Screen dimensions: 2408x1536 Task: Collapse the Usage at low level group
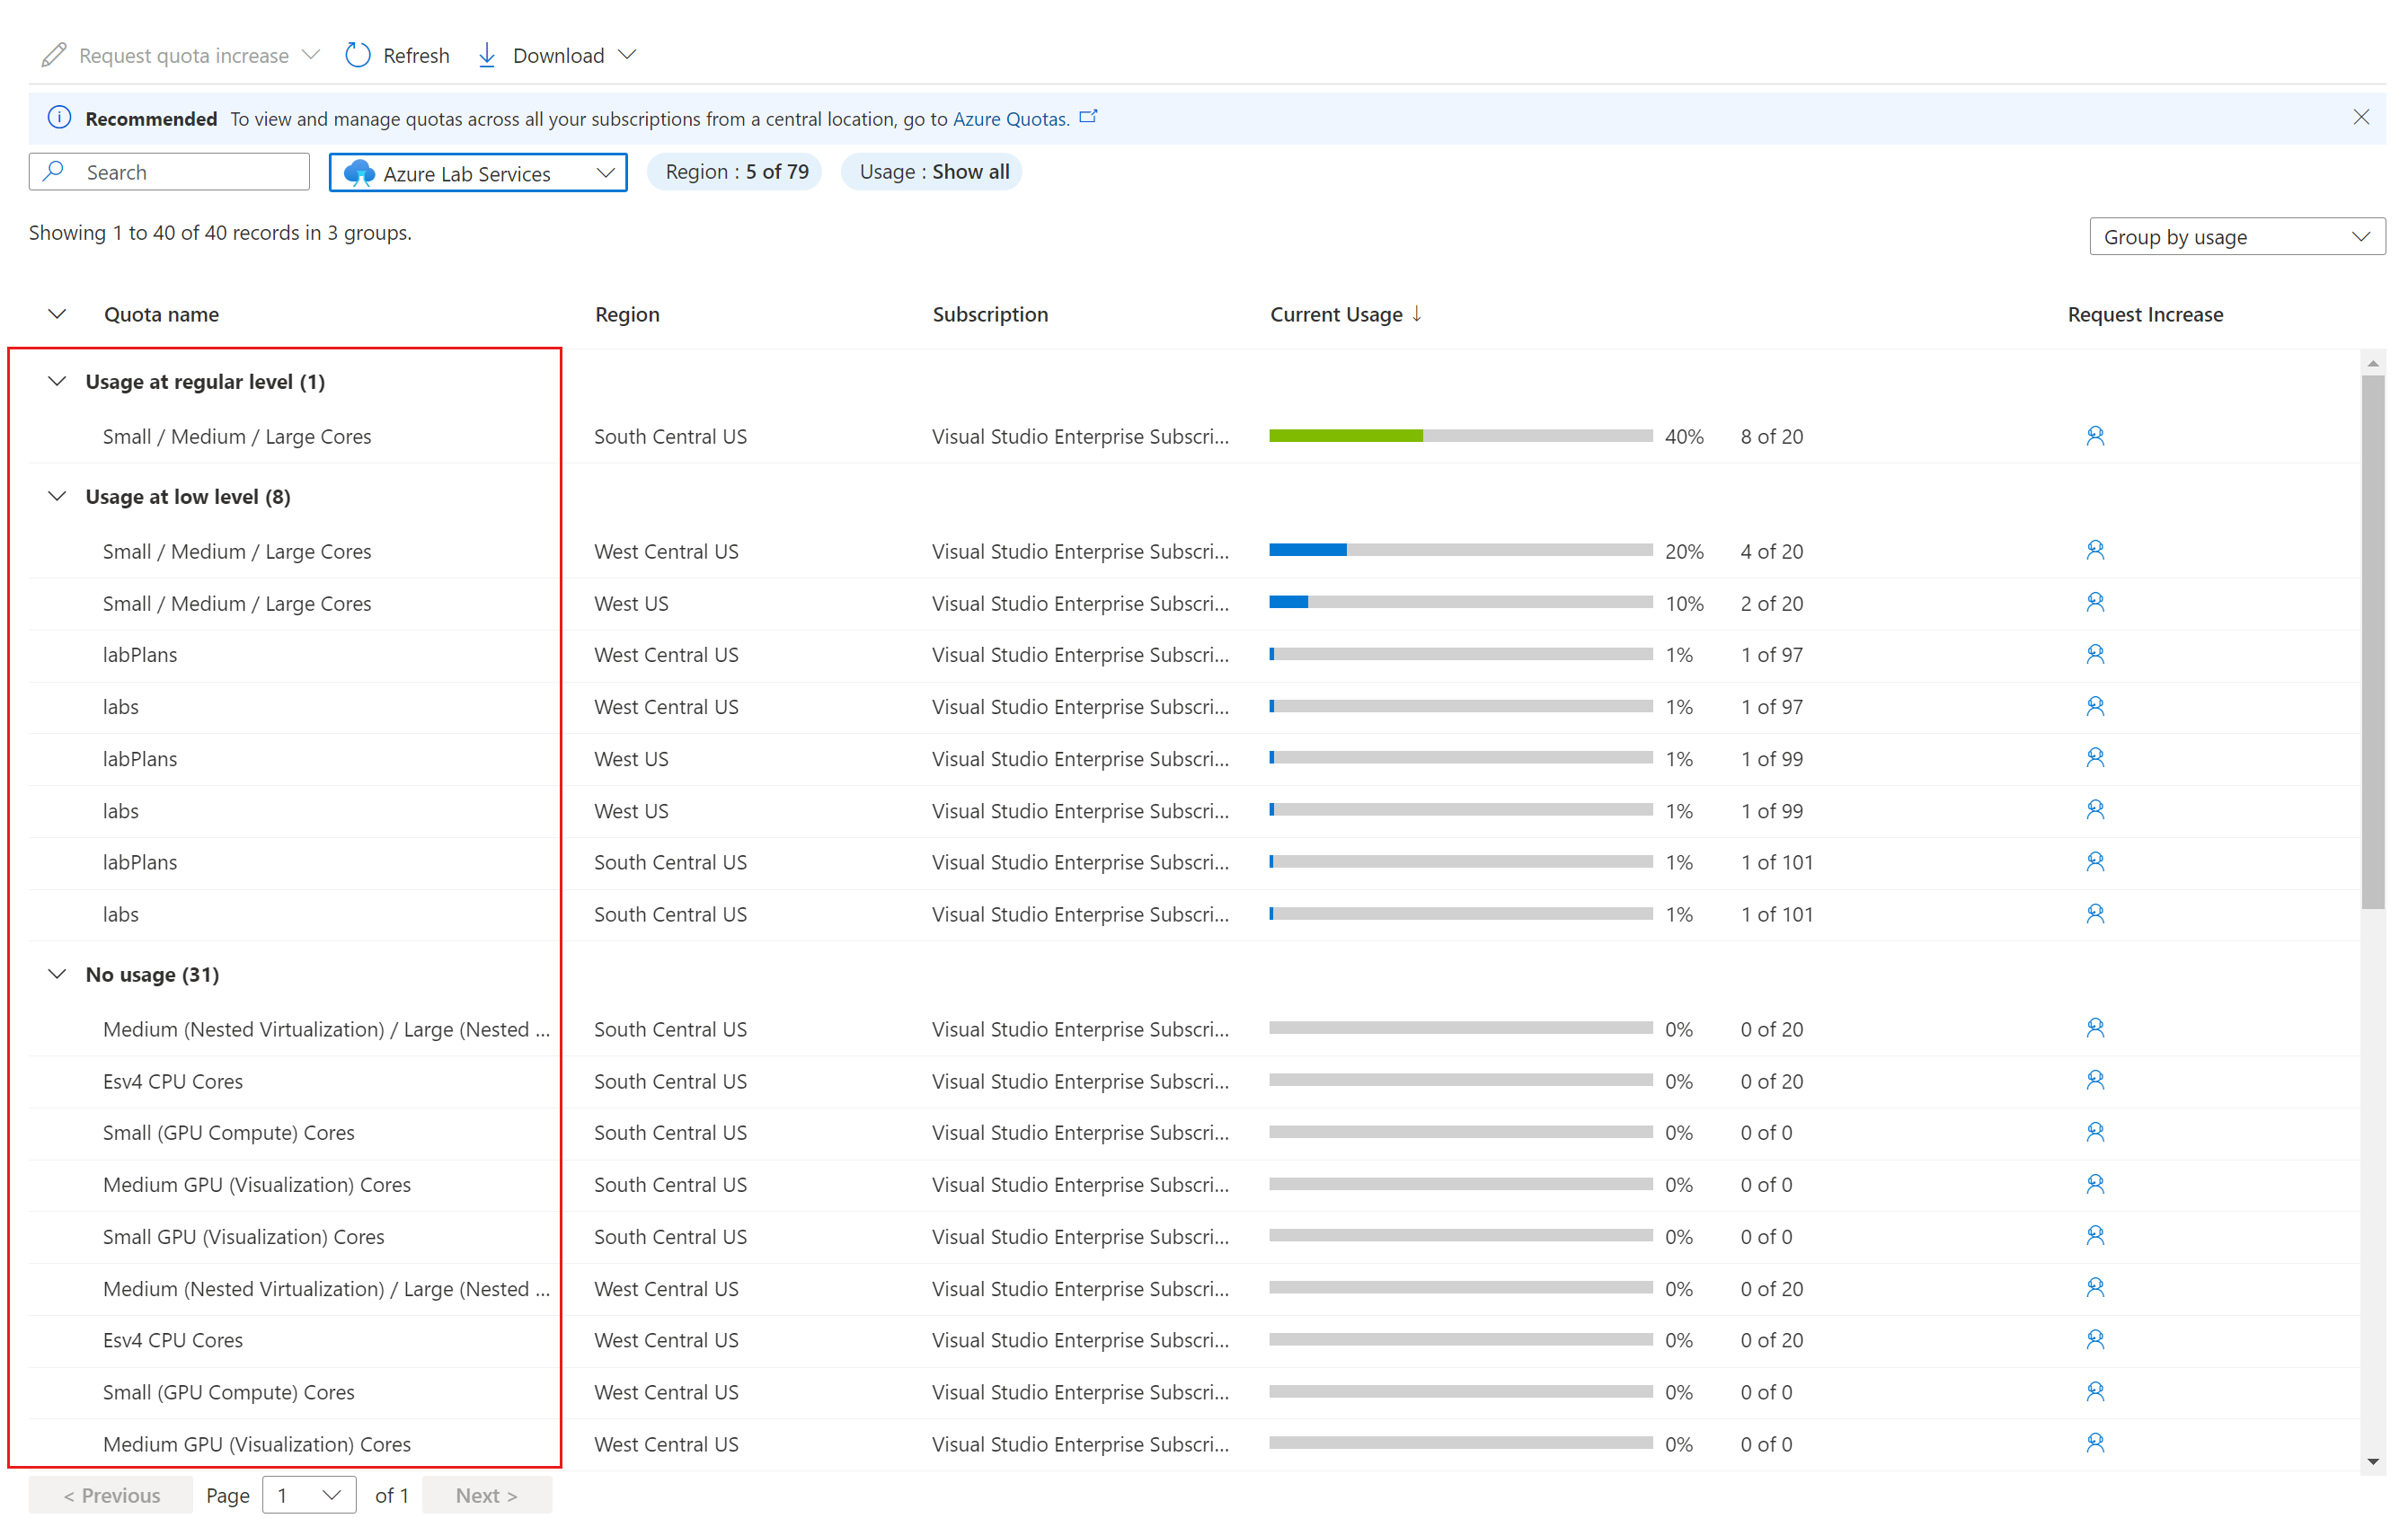point(58,497)
